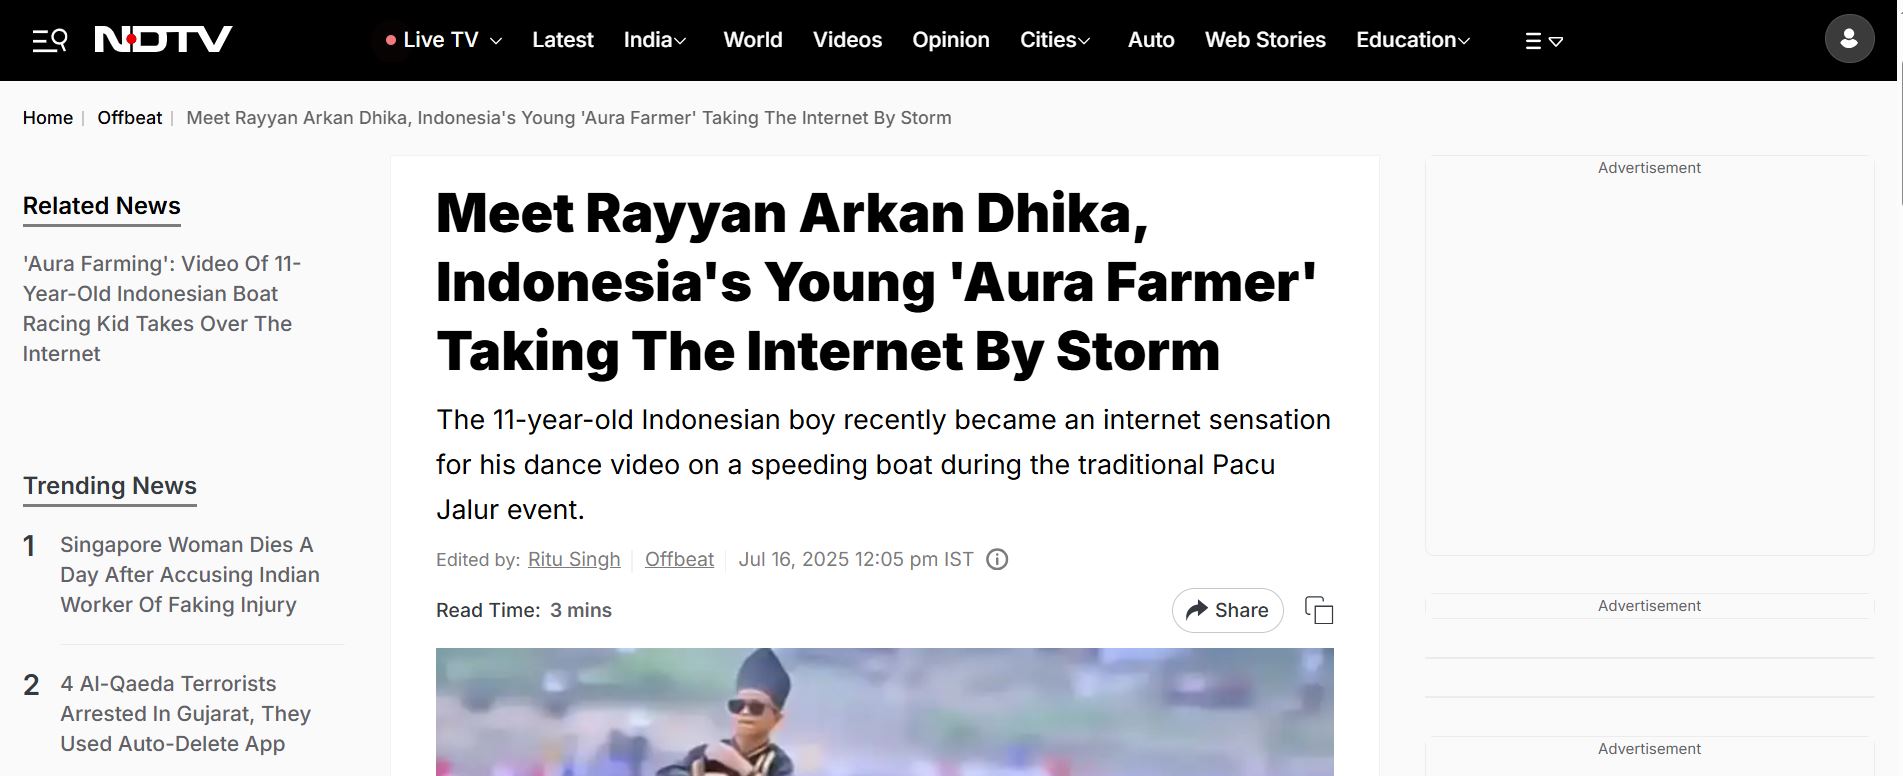
Task: Click the Offbeat breadcrumb link
Action: click(x=129, y=118)
